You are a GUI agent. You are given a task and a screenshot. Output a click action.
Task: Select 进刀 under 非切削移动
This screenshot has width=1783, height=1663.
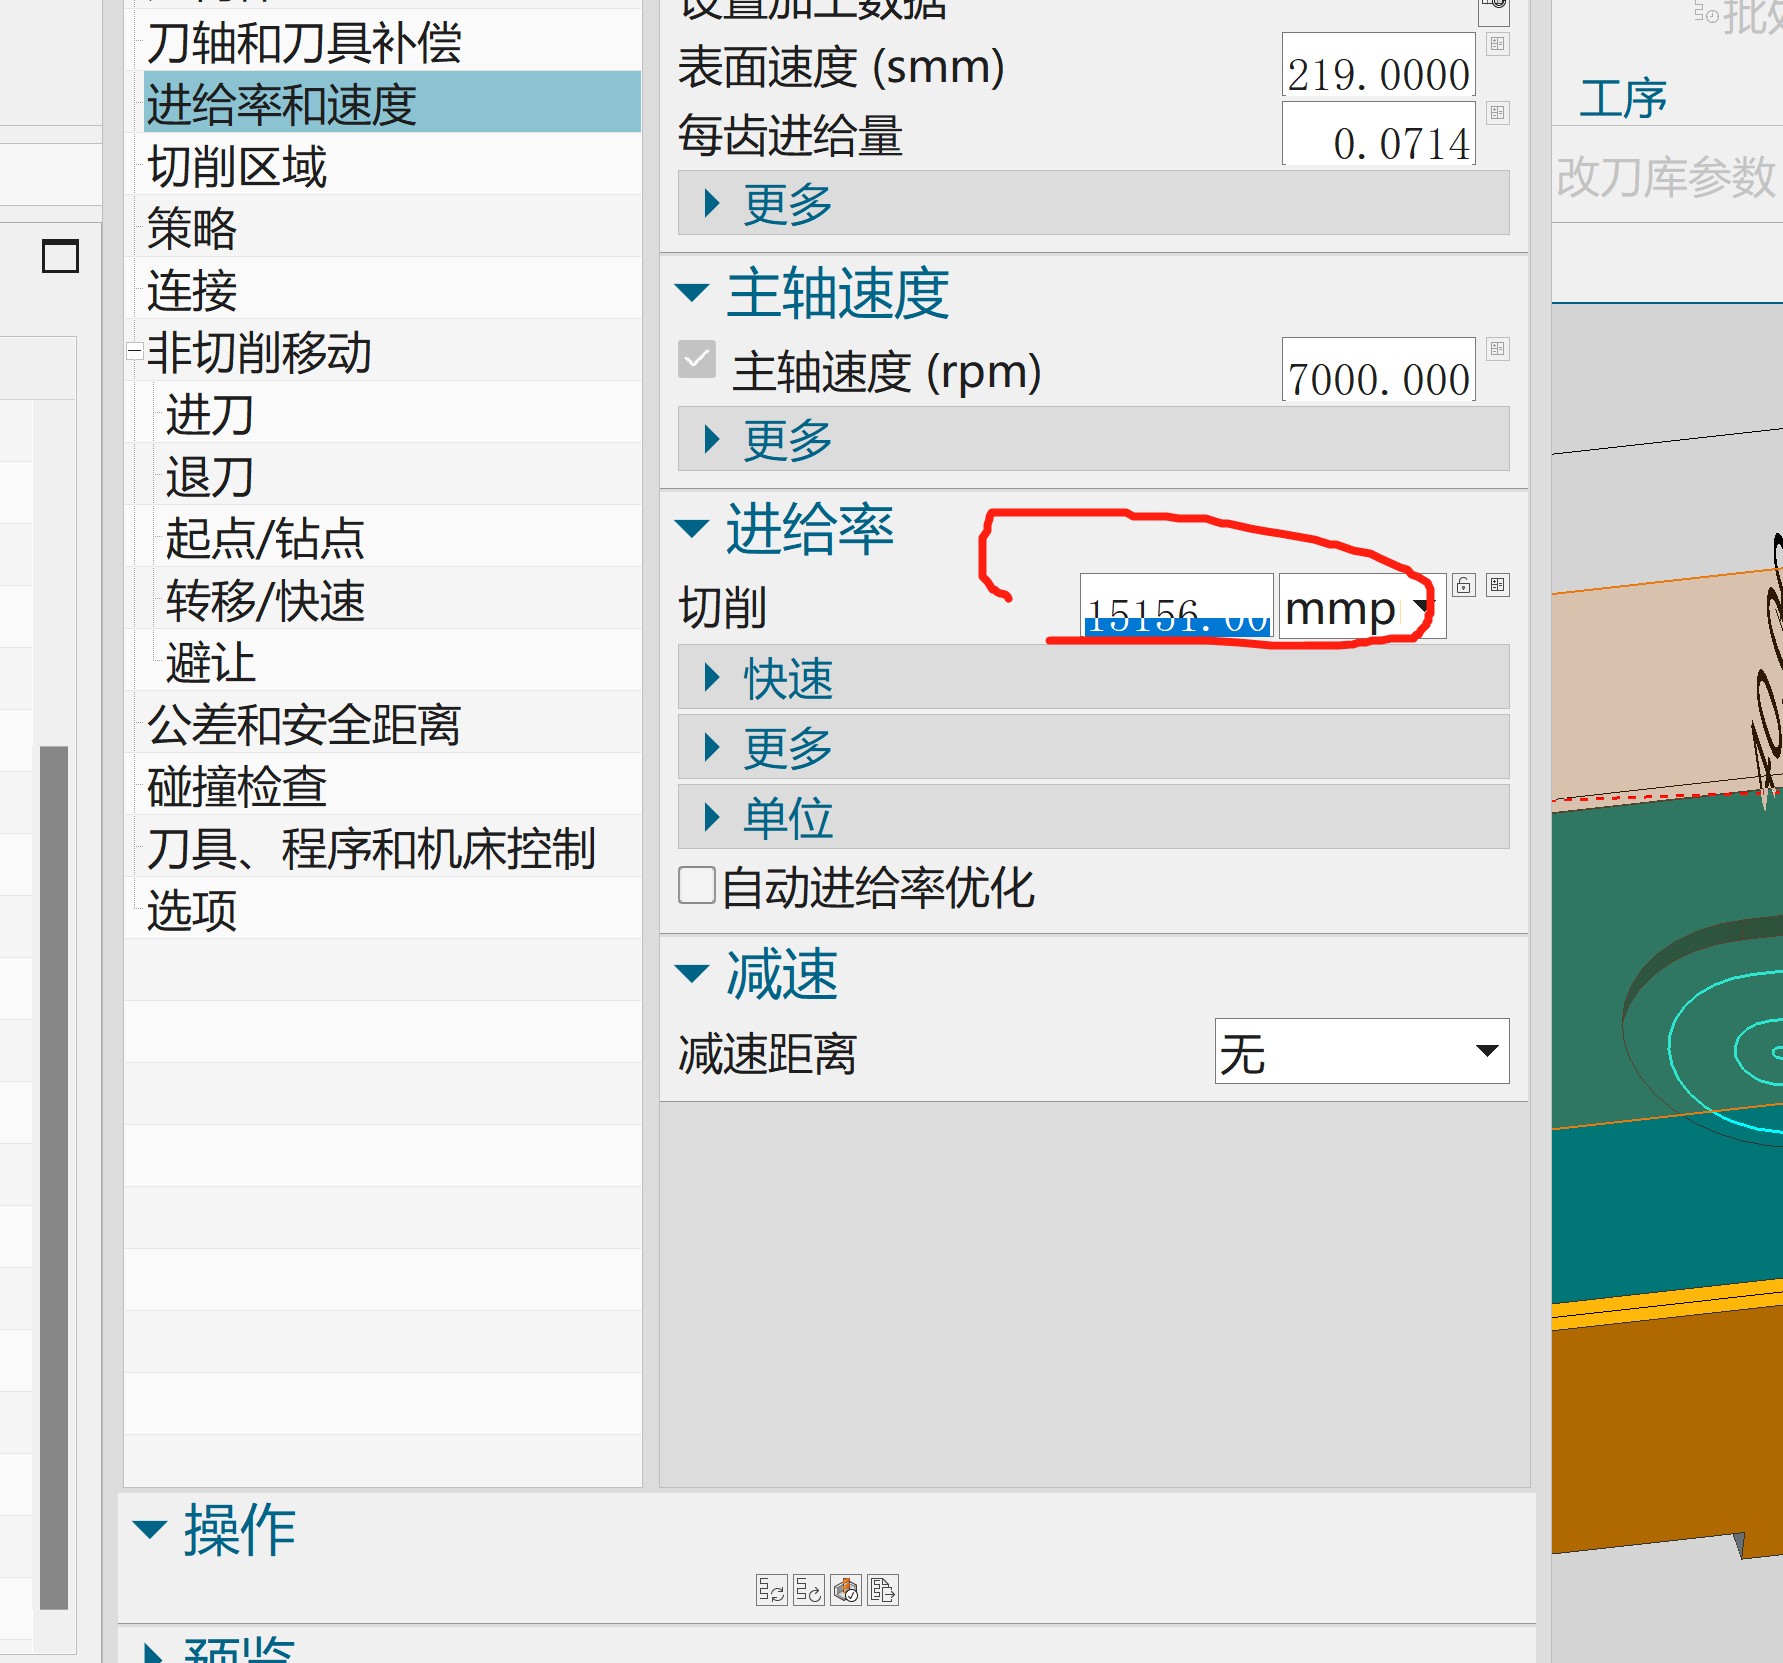(210, 414)
